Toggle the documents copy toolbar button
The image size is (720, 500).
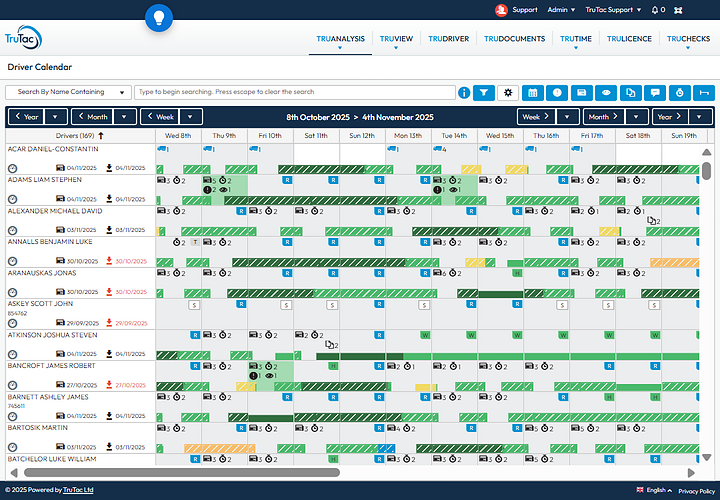(630, 93)
